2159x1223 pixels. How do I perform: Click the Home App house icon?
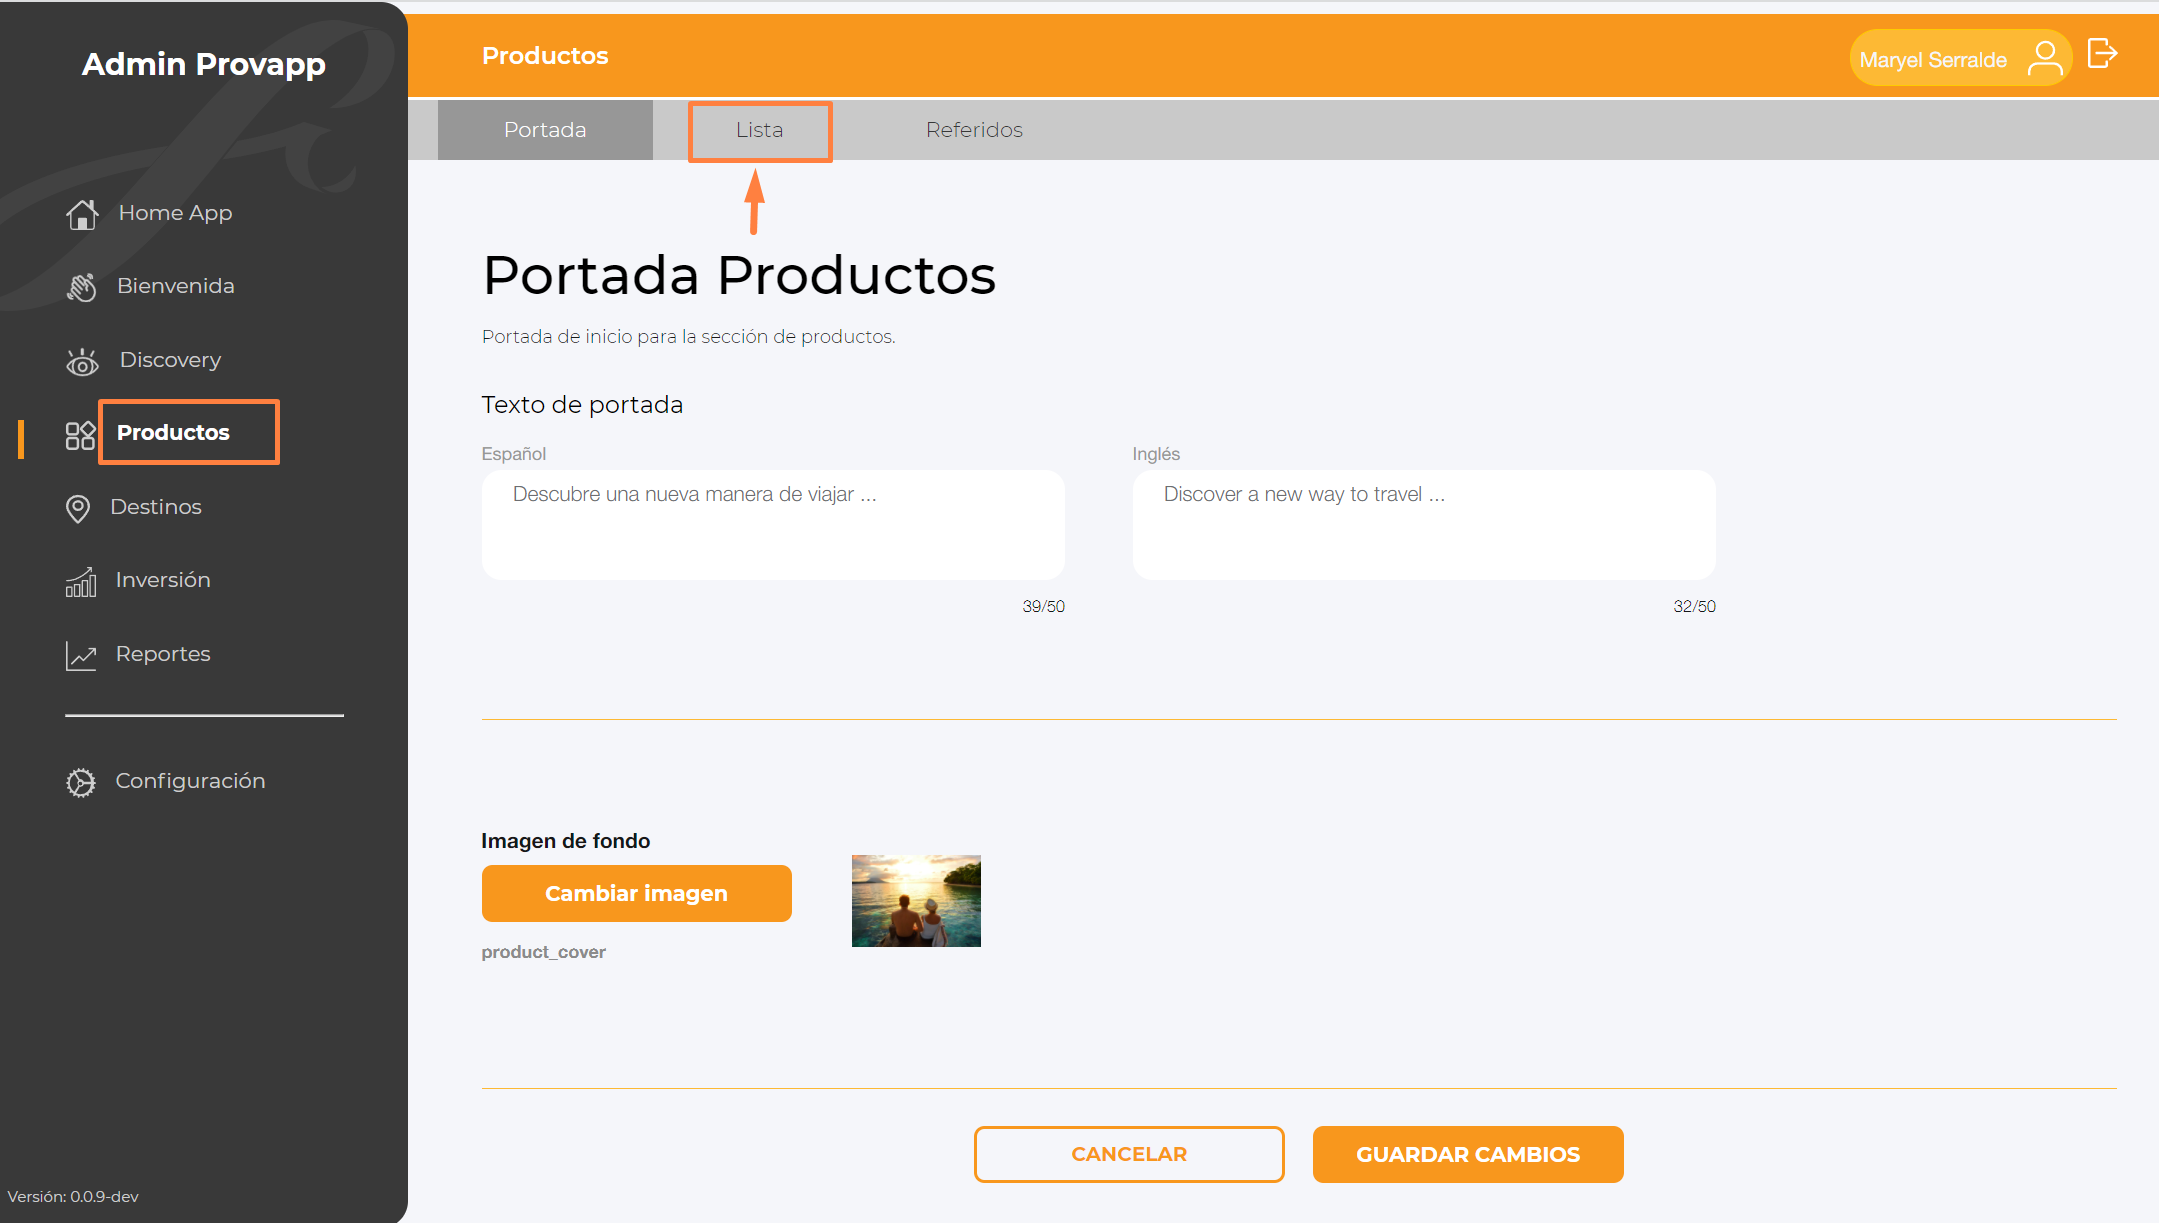tap(82, 214)
